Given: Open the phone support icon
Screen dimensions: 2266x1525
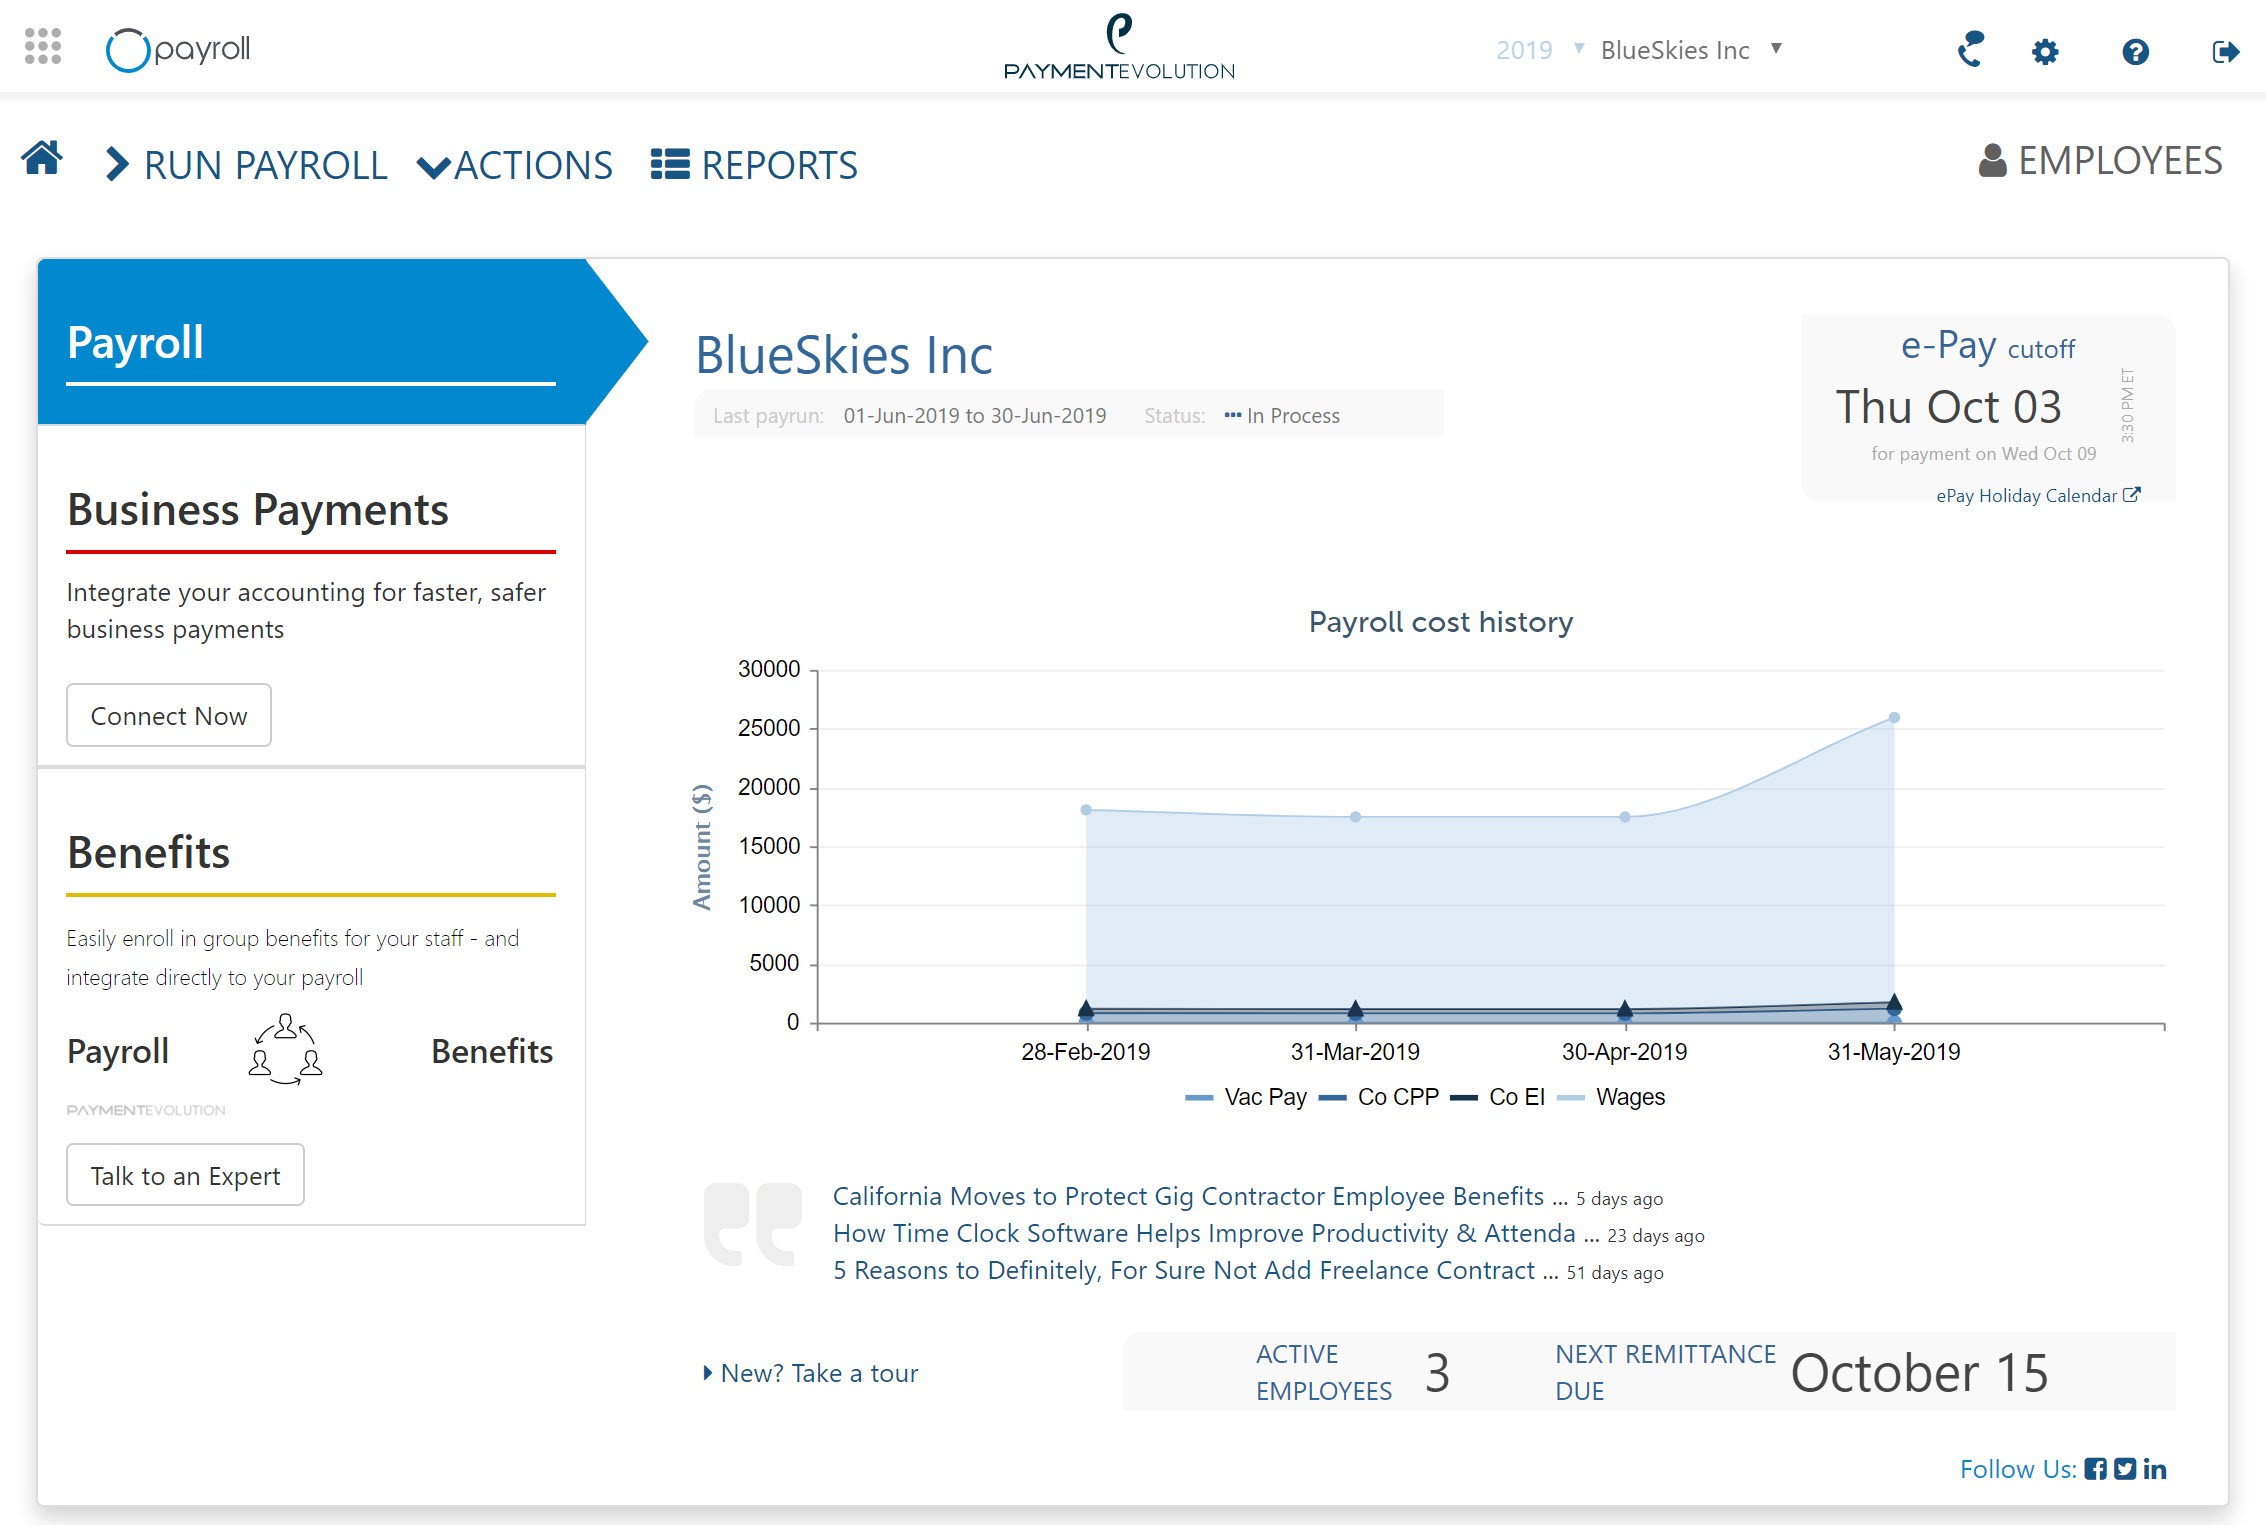Looking at the screenshot, I should point(1969,52).
